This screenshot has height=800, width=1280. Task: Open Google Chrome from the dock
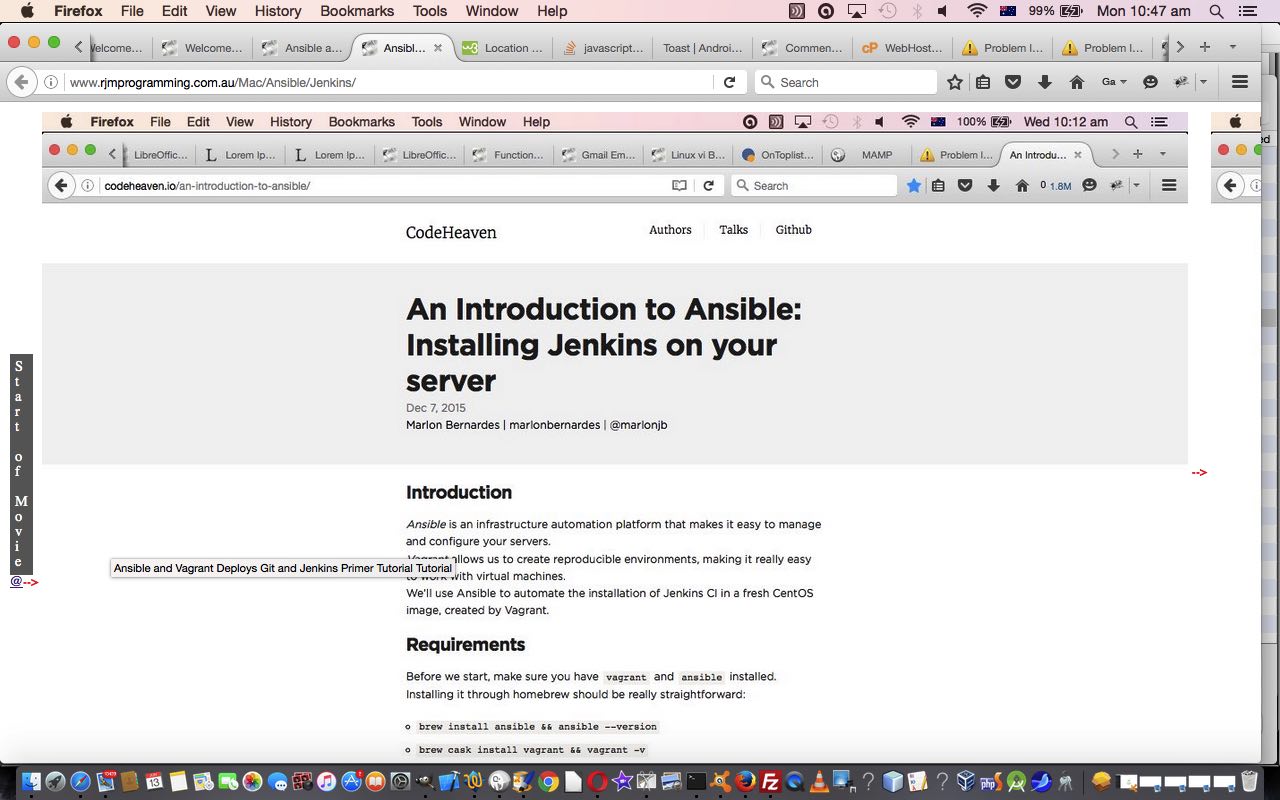(548, 781)
